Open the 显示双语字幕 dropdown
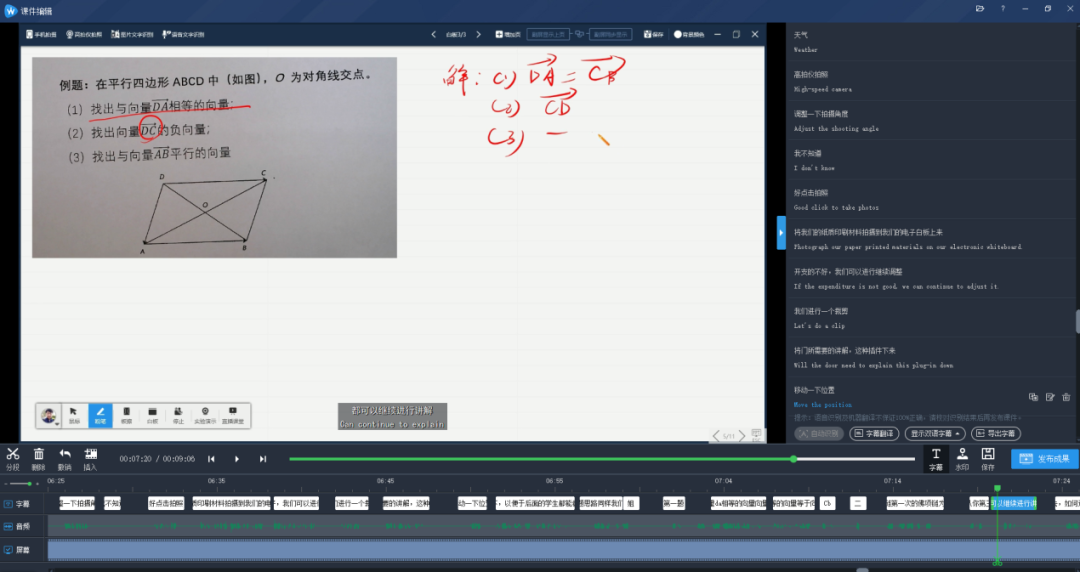Viewport: 1080px width, 572px height. click(934, 434)
